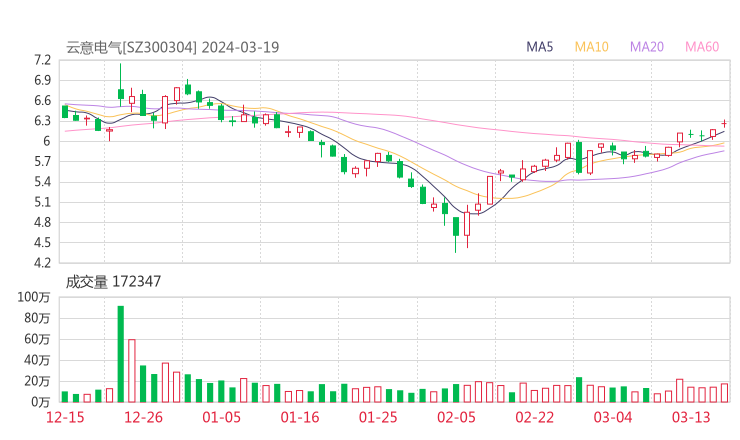Viewport: 740px width, 440px height.
Task: Click the 4.5 price axis label
Action: [42, 243]
